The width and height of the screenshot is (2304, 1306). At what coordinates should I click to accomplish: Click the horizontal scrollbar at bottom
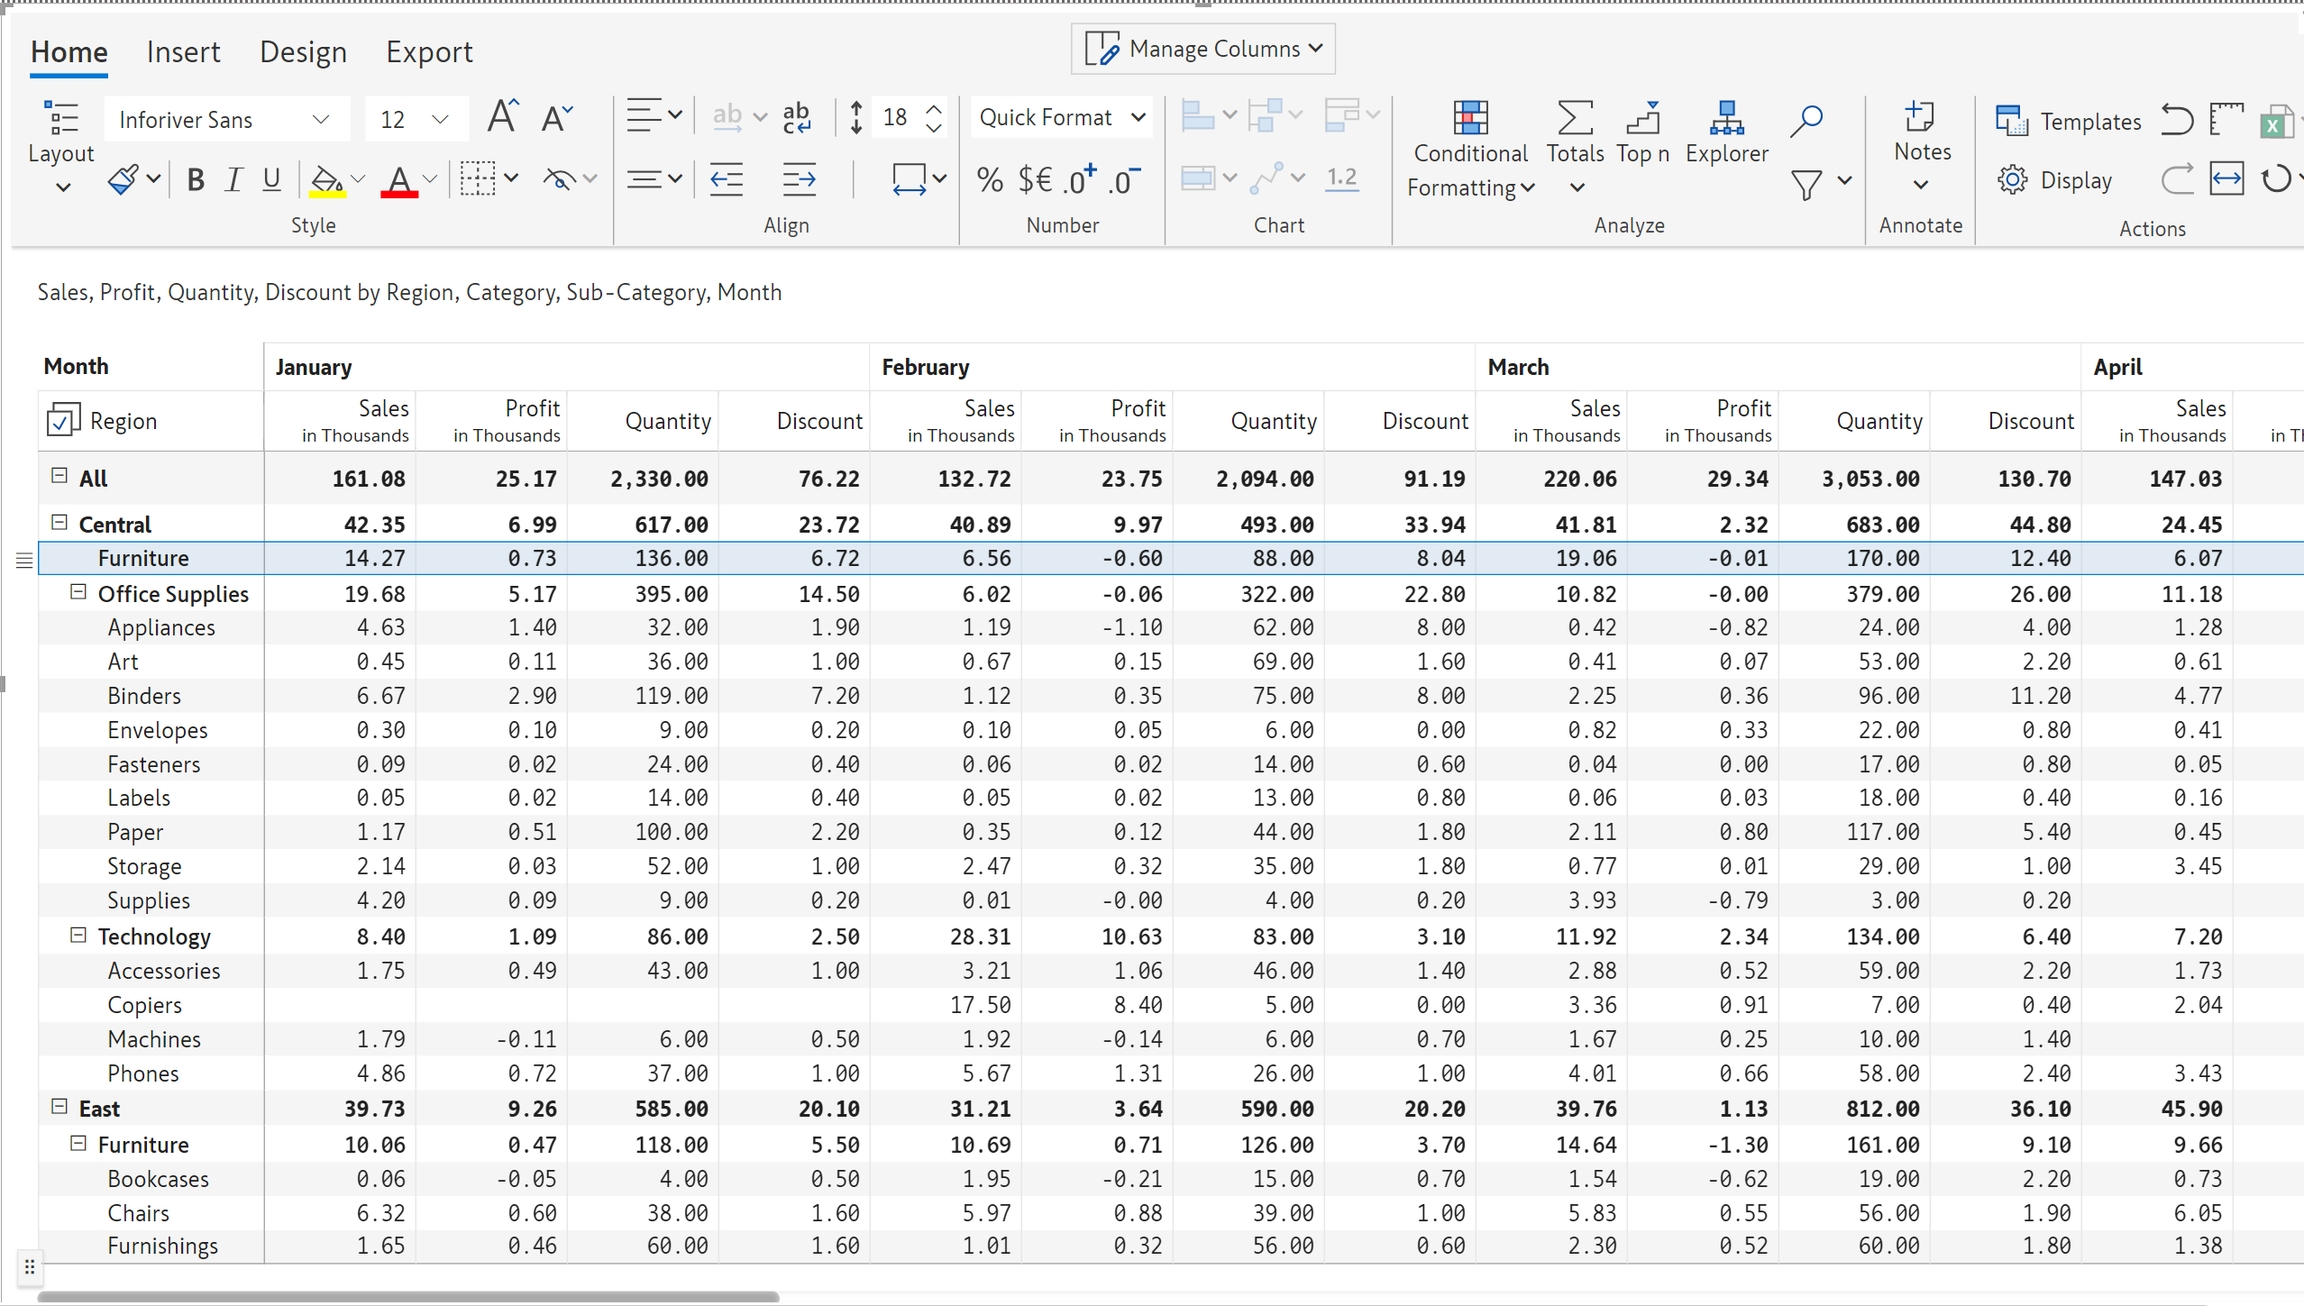point(408,1297)
